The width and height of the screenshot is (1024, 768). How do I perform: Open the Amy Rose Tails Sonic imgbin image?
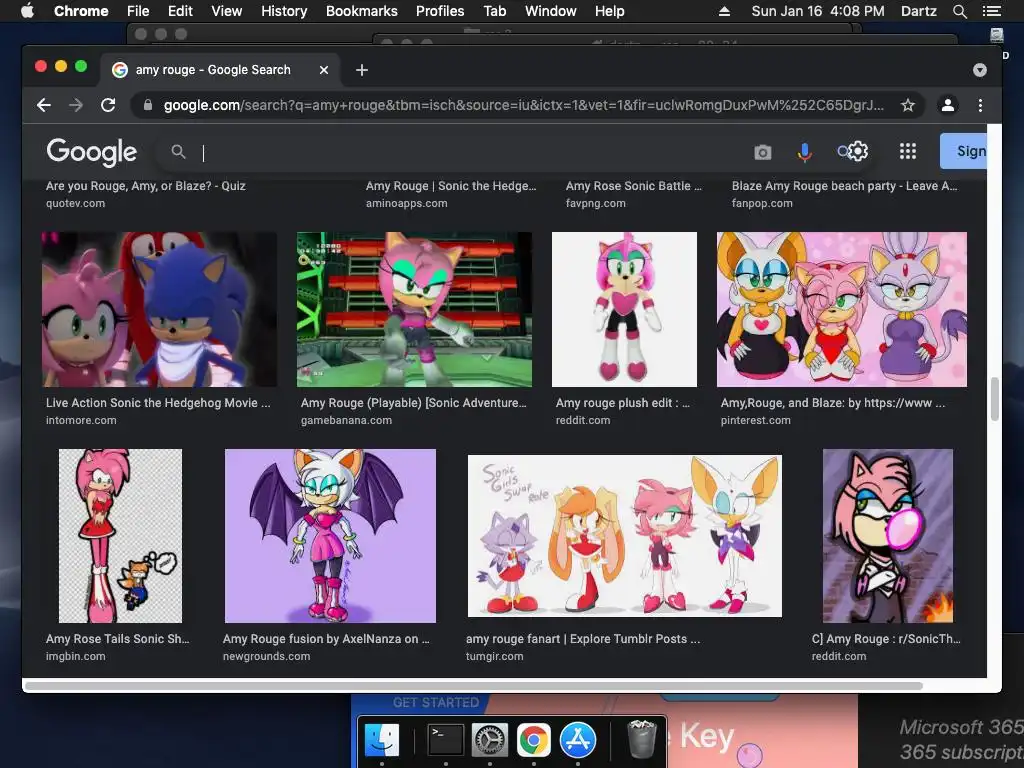pos(120,536)
